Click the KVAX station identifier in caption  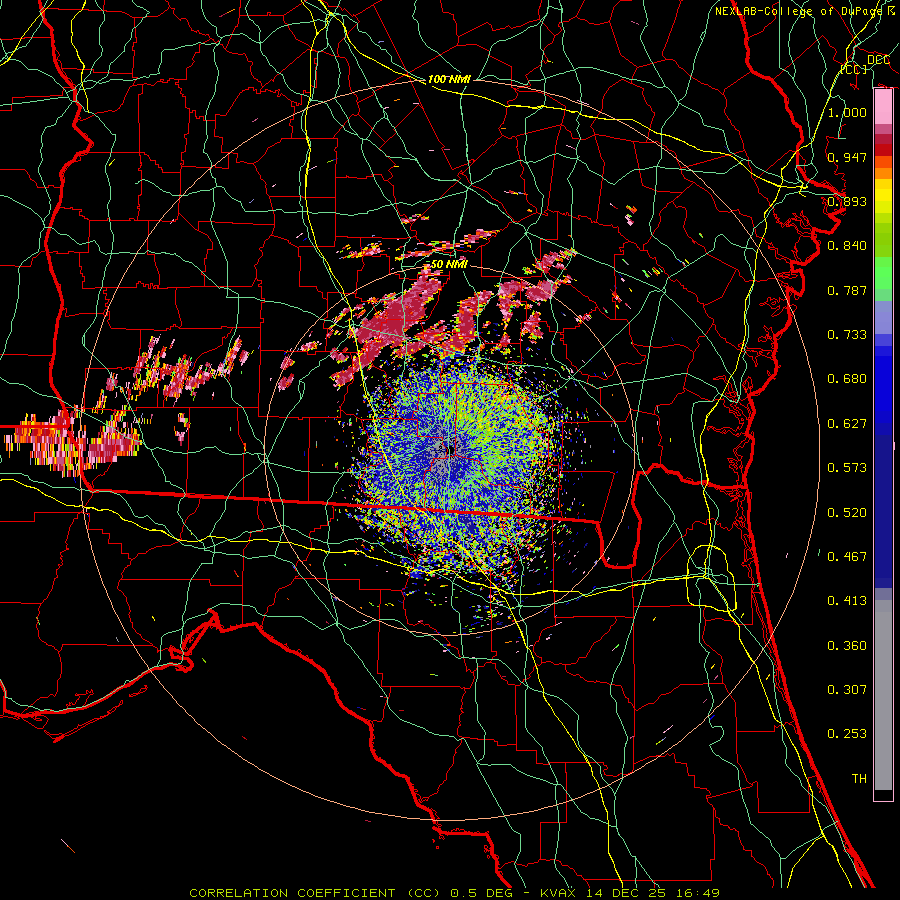559,893
